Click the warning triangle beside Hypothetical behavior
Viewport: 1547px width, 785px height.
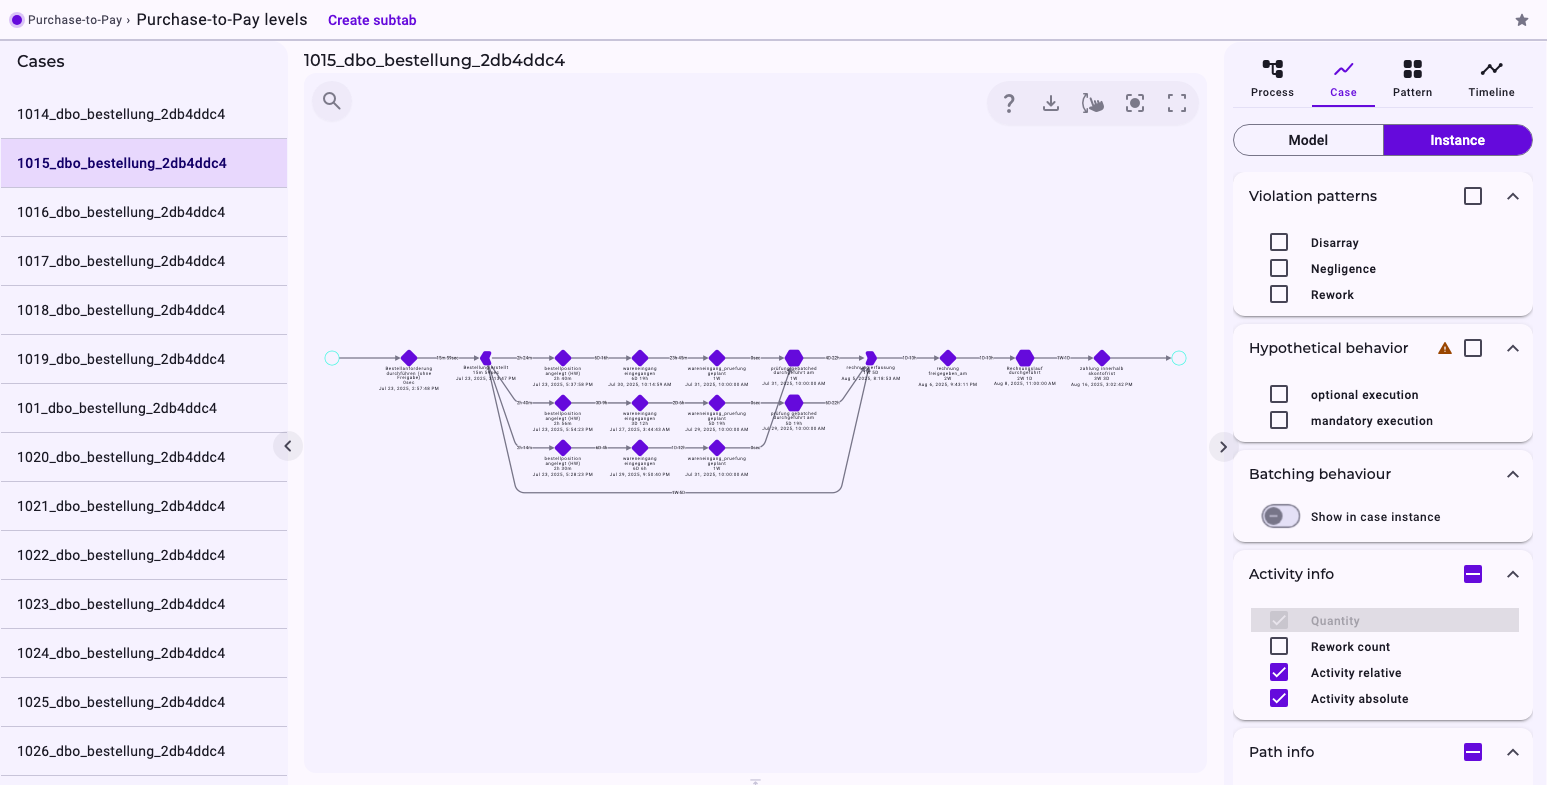click(1445, 348)
